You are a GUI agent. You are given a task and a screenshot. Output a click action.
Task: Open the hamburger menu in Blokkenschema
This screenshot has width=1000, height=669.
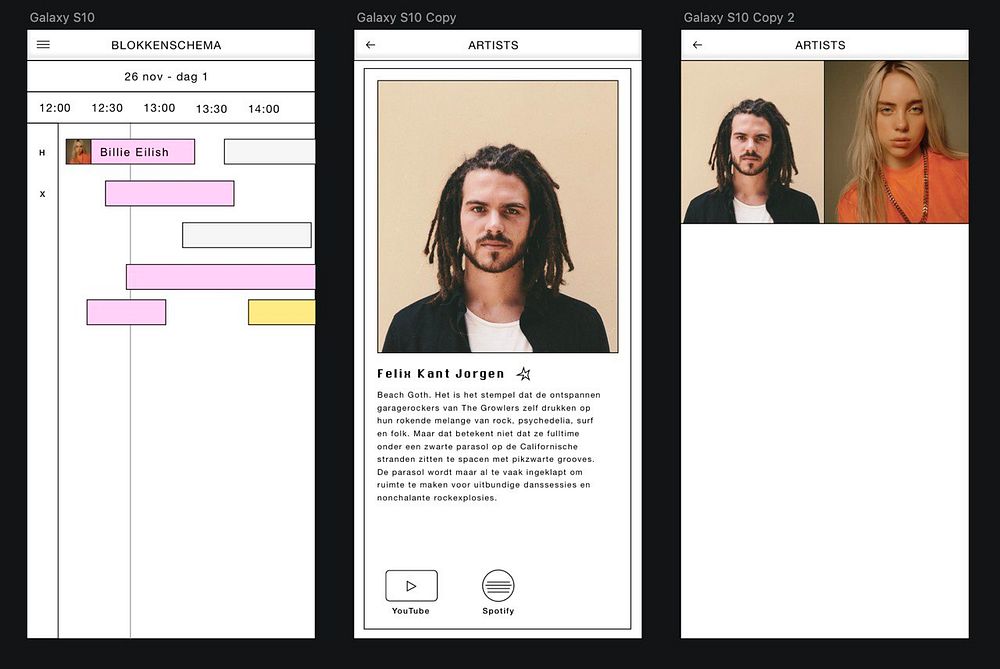[x=43, y=45]
